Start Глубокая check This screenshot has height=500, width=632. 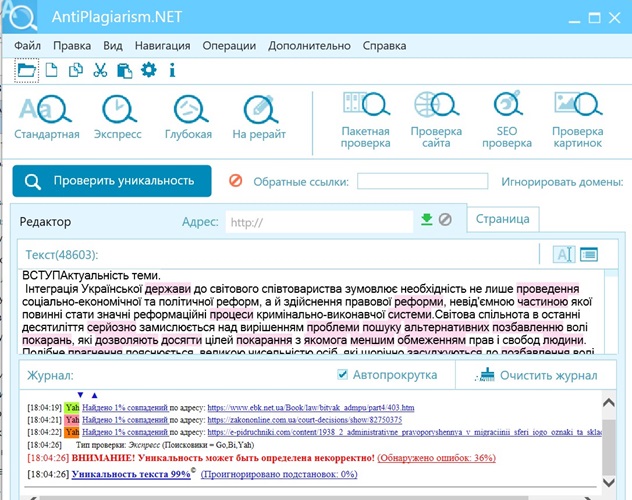tap(188, 117)
